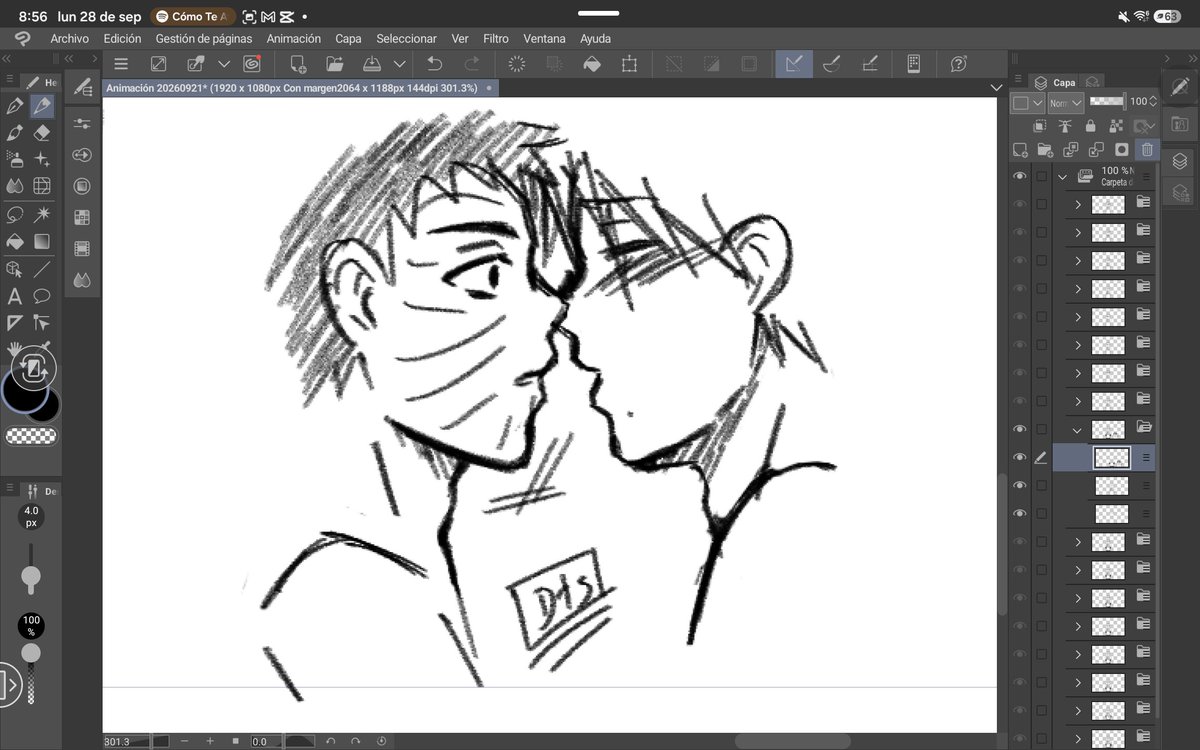Open the Ventana menu
This screenshot has height=750, width=1200.
[x=544, y=39]
